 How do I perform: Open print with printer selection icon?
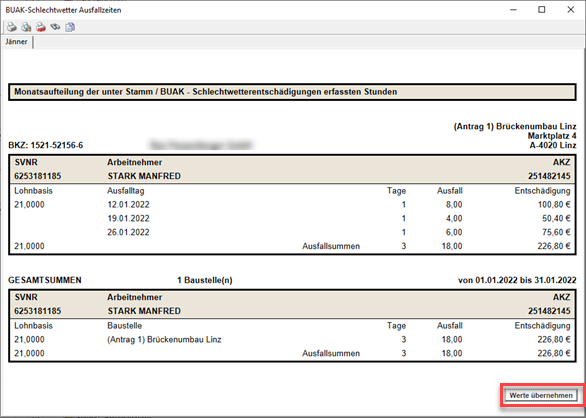point(26,27)
